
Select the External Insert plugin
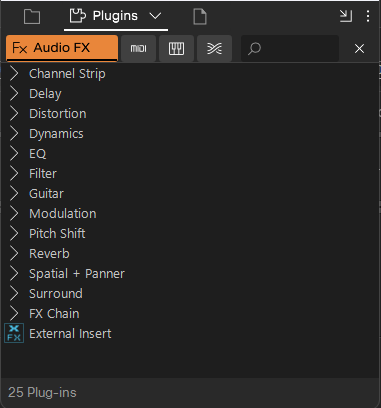tap(70, 334)
